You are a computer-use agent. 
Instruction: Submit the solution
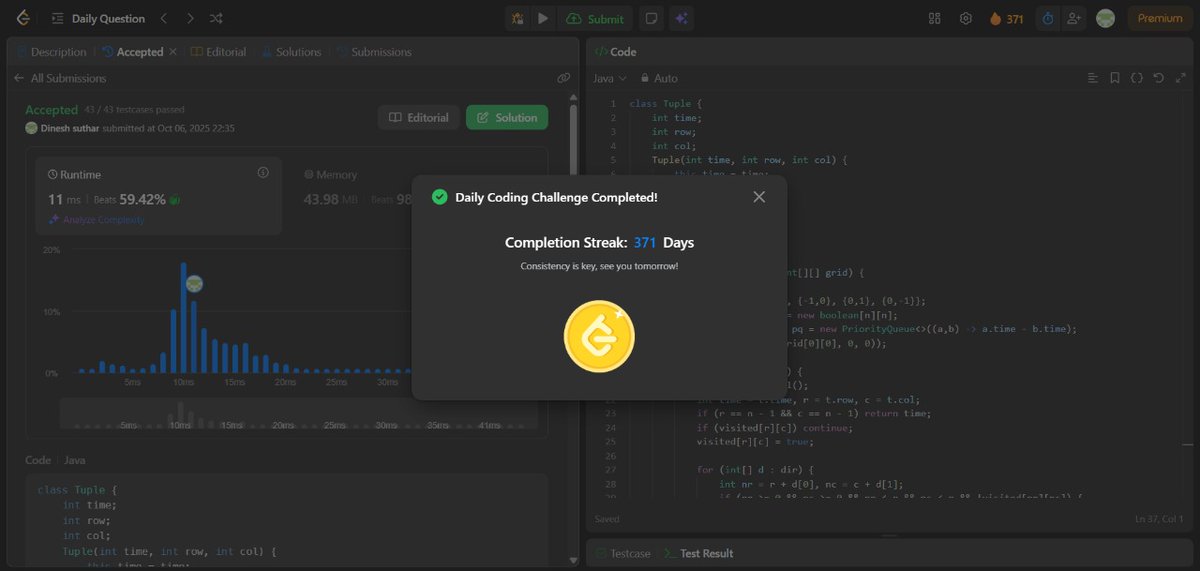pos(595,18)
